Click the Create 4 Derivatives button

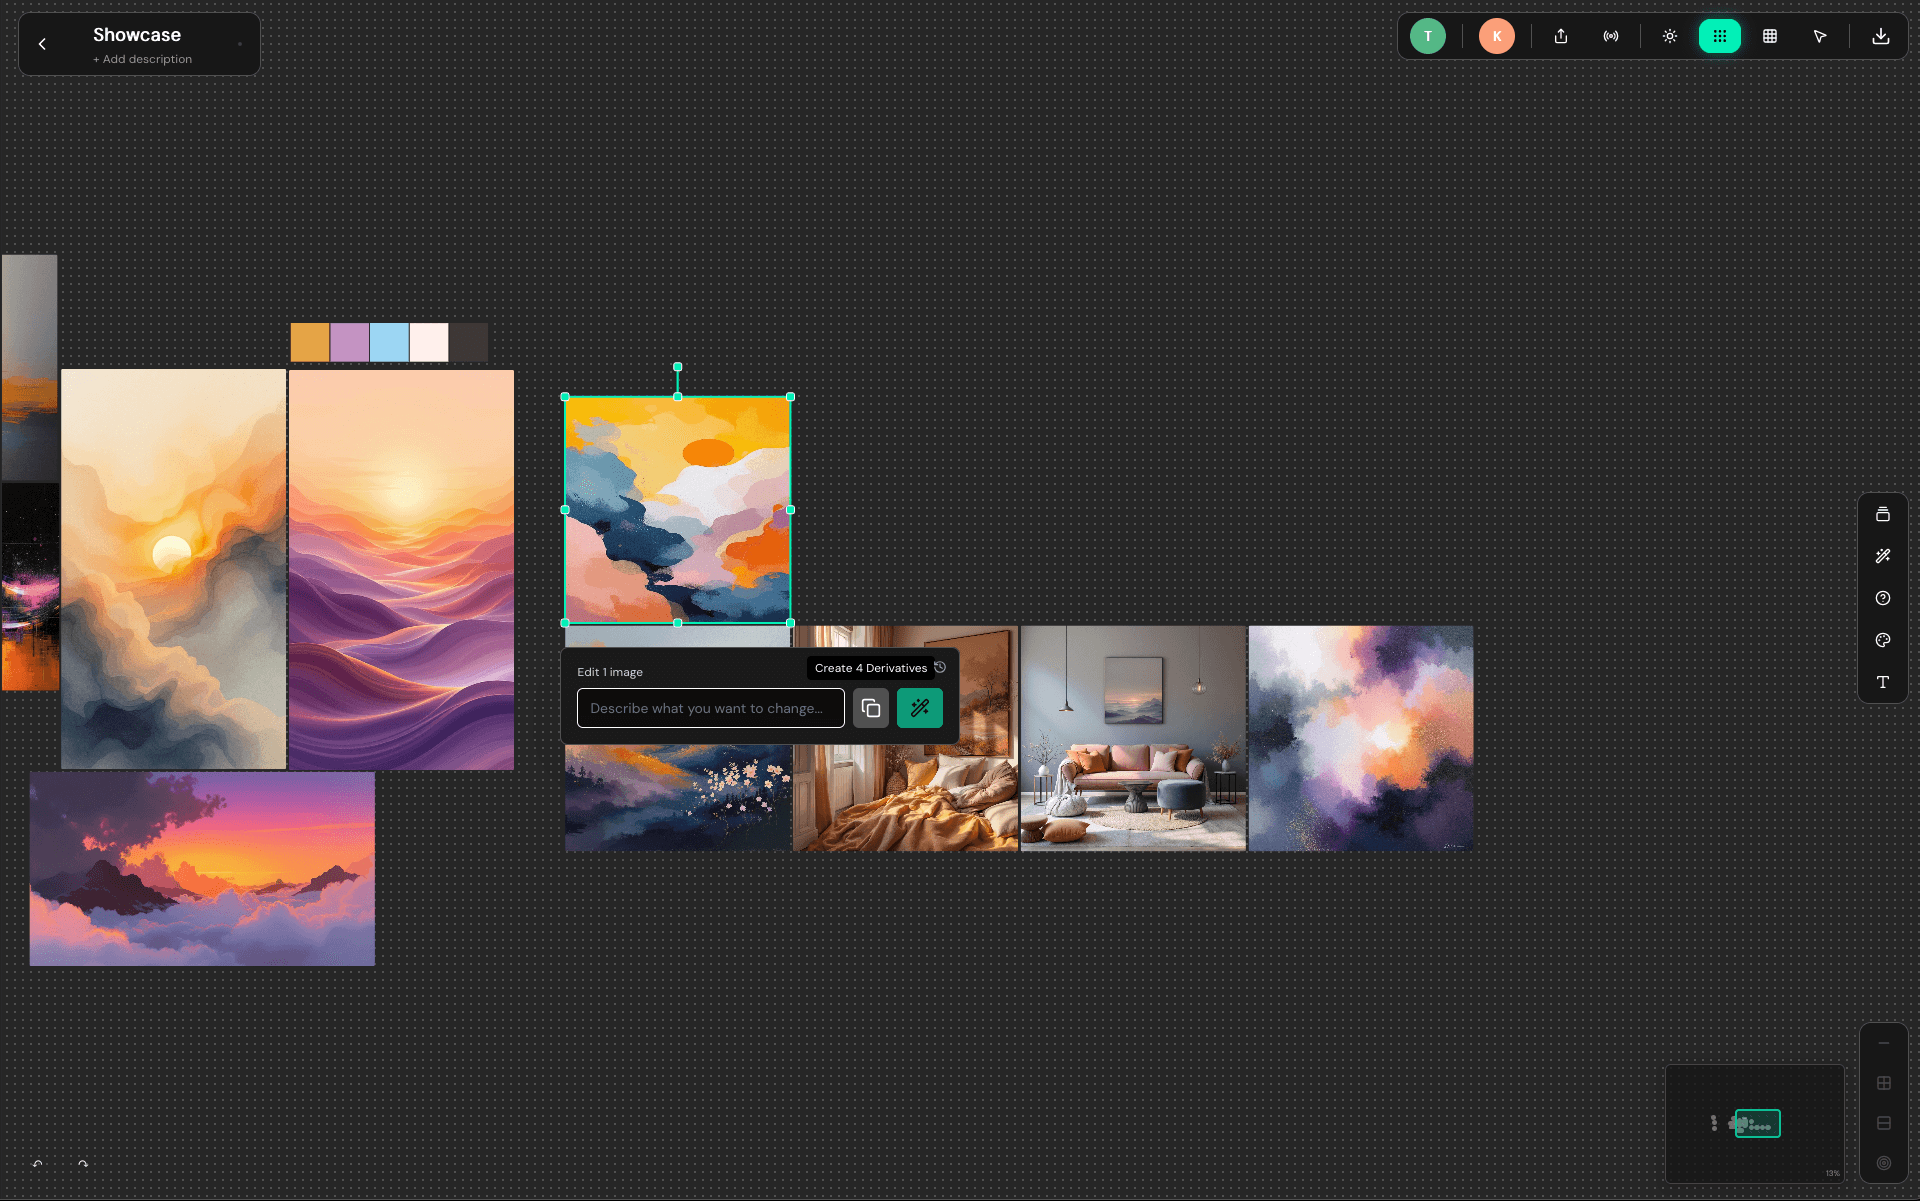pyautogui.click(x=870, y=668)
